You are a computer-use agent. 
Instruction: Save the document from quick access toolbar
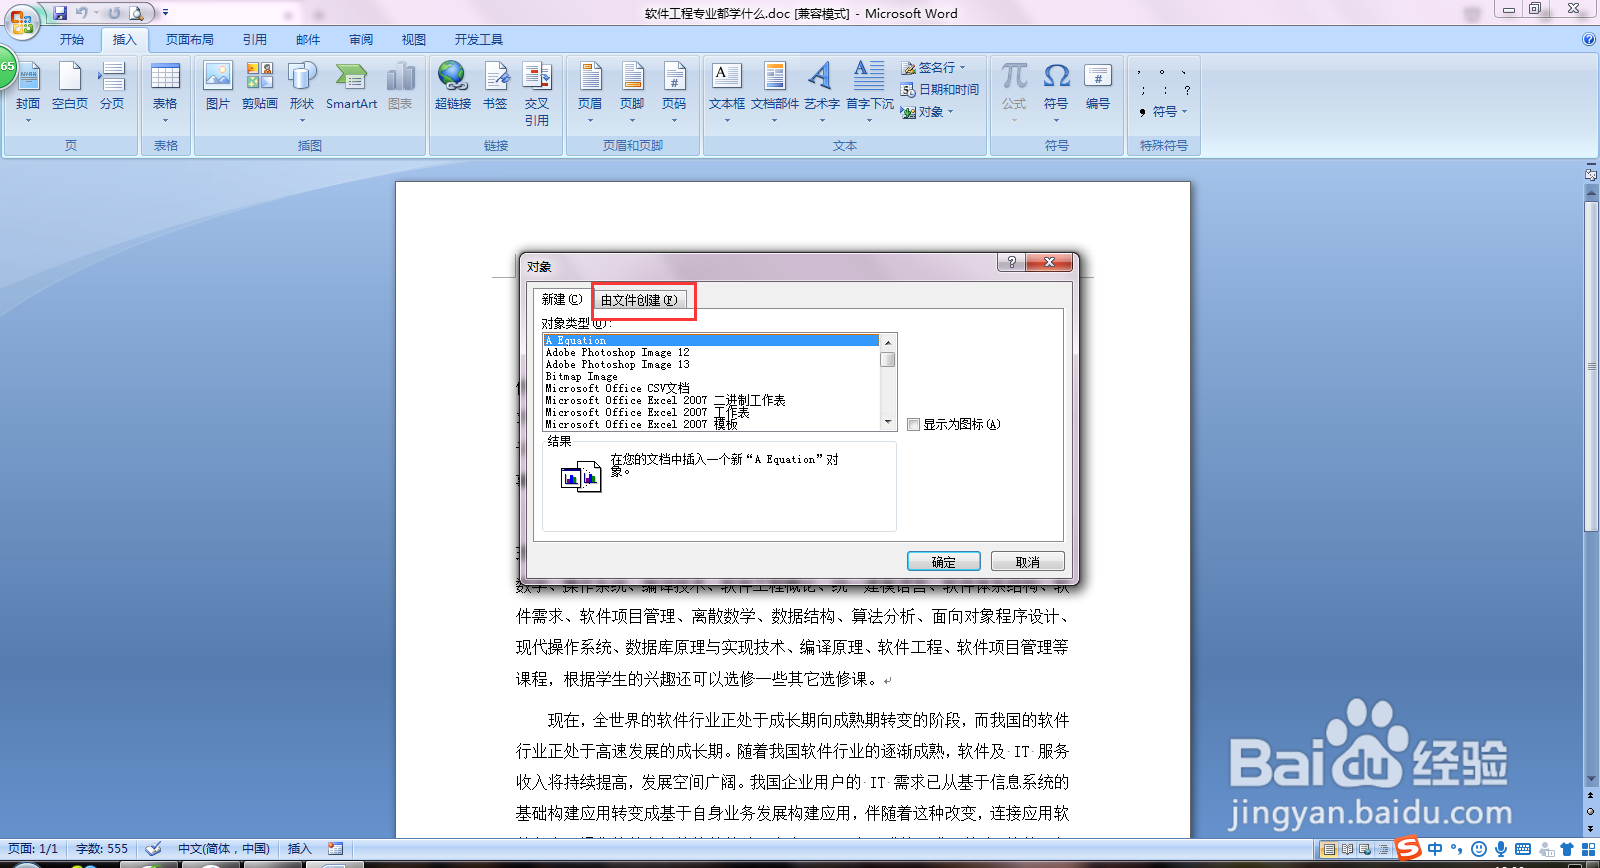pyautogui.click(x=60, y=13)
